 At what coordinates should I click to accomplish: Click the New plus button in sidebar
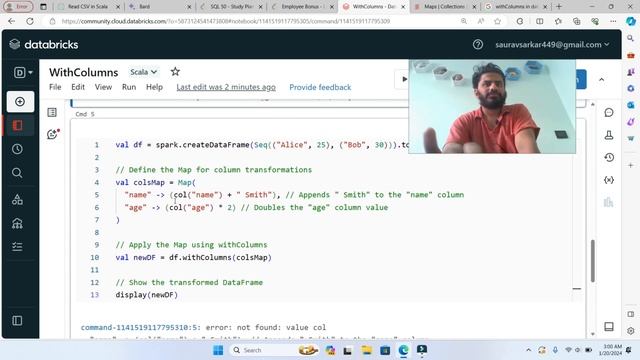[20, 102]
